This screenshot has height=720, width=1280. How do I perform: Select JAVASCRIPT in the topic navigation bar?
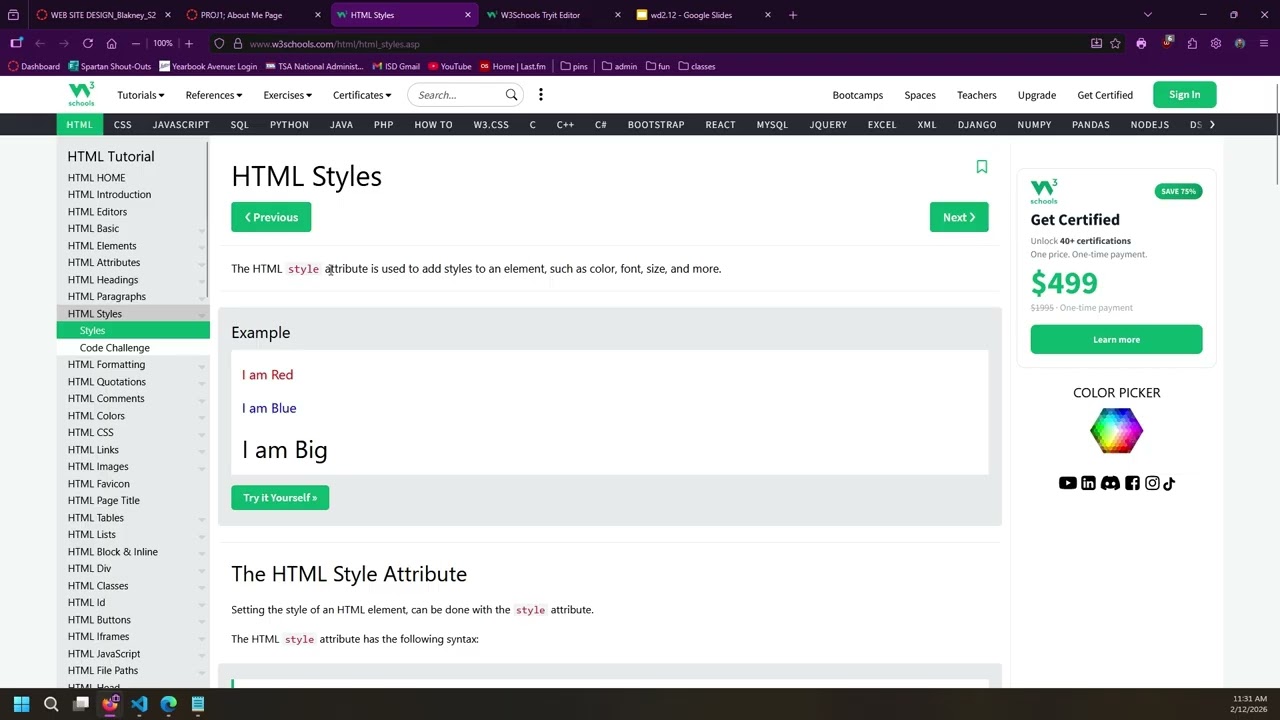[x=181, y=125]
